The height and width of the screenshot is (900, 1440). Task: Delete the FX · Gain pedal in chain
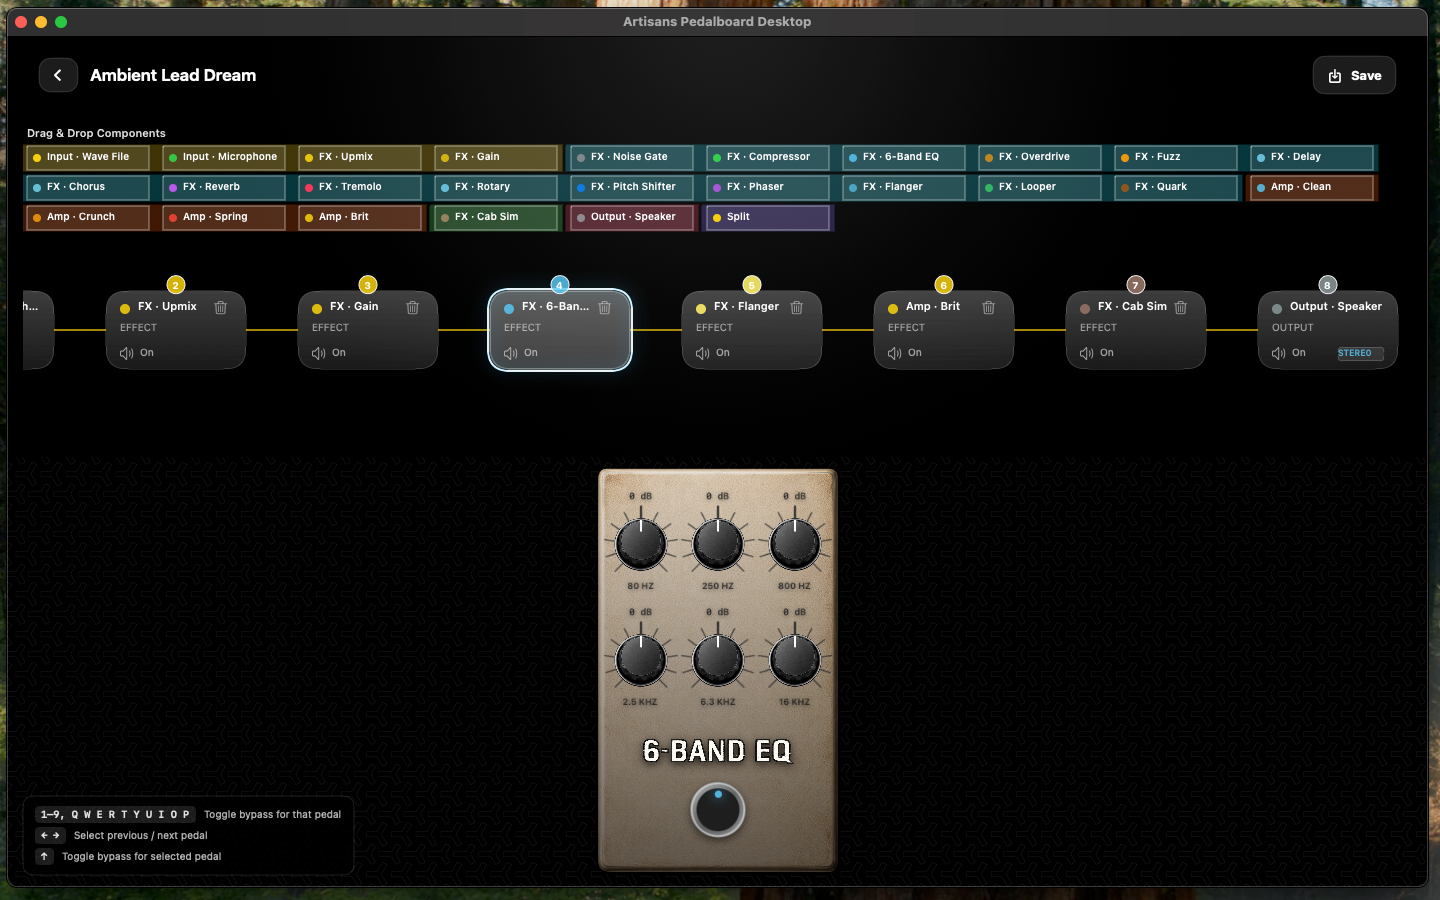point(413,307)
